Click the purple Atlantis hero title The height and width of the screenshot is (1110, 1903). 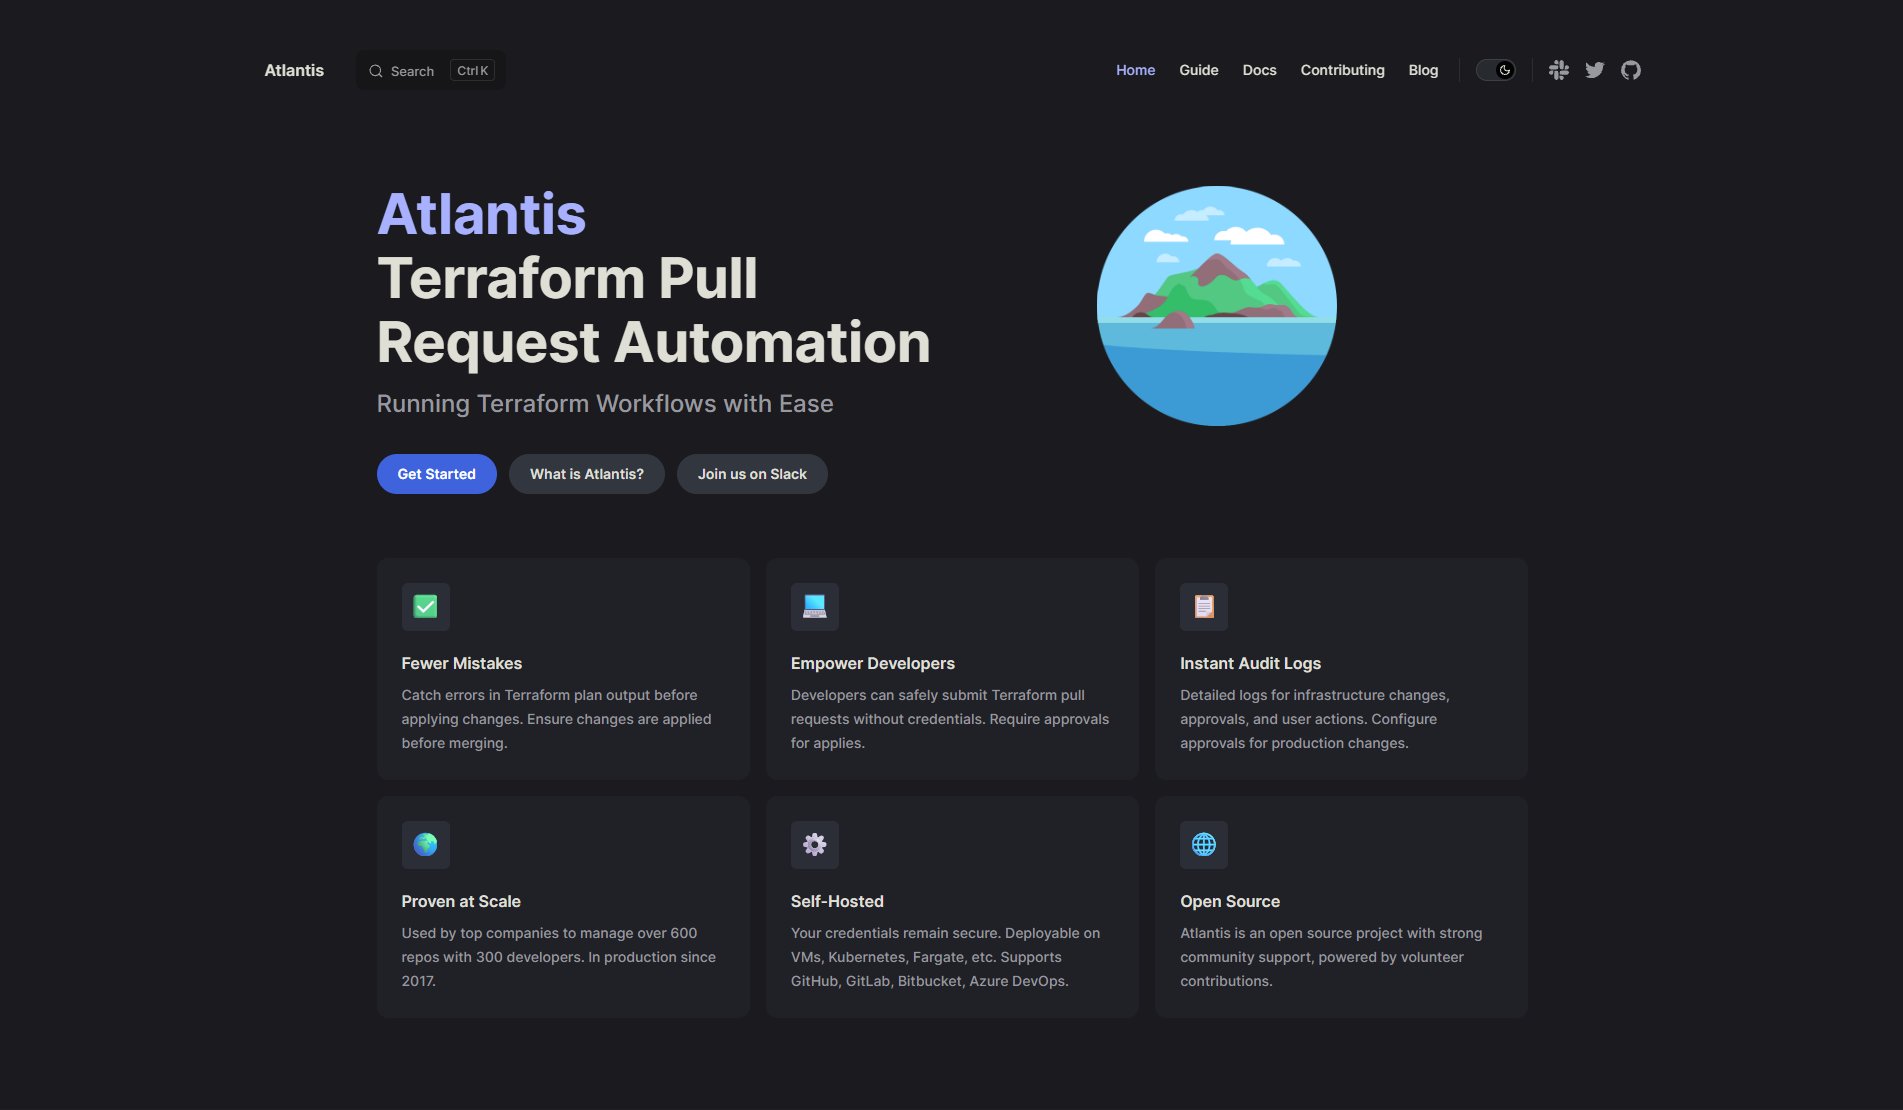pos(482,214)
